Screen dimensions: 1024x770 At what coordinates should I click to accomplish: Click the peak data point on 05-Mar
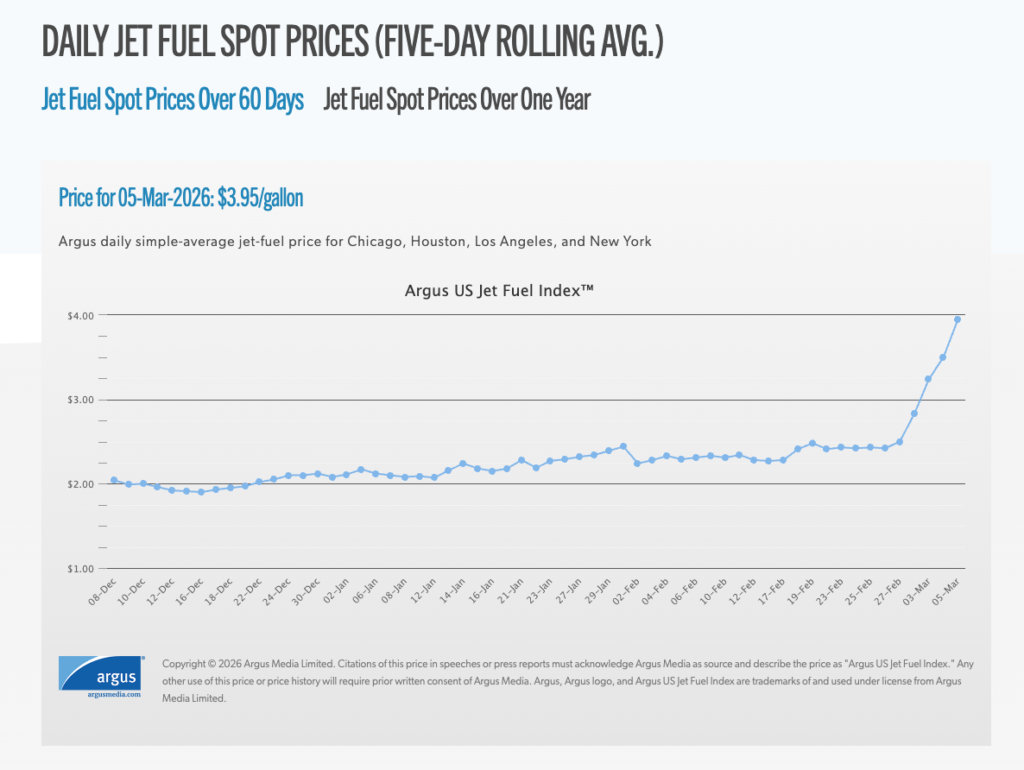coord(957,318)
